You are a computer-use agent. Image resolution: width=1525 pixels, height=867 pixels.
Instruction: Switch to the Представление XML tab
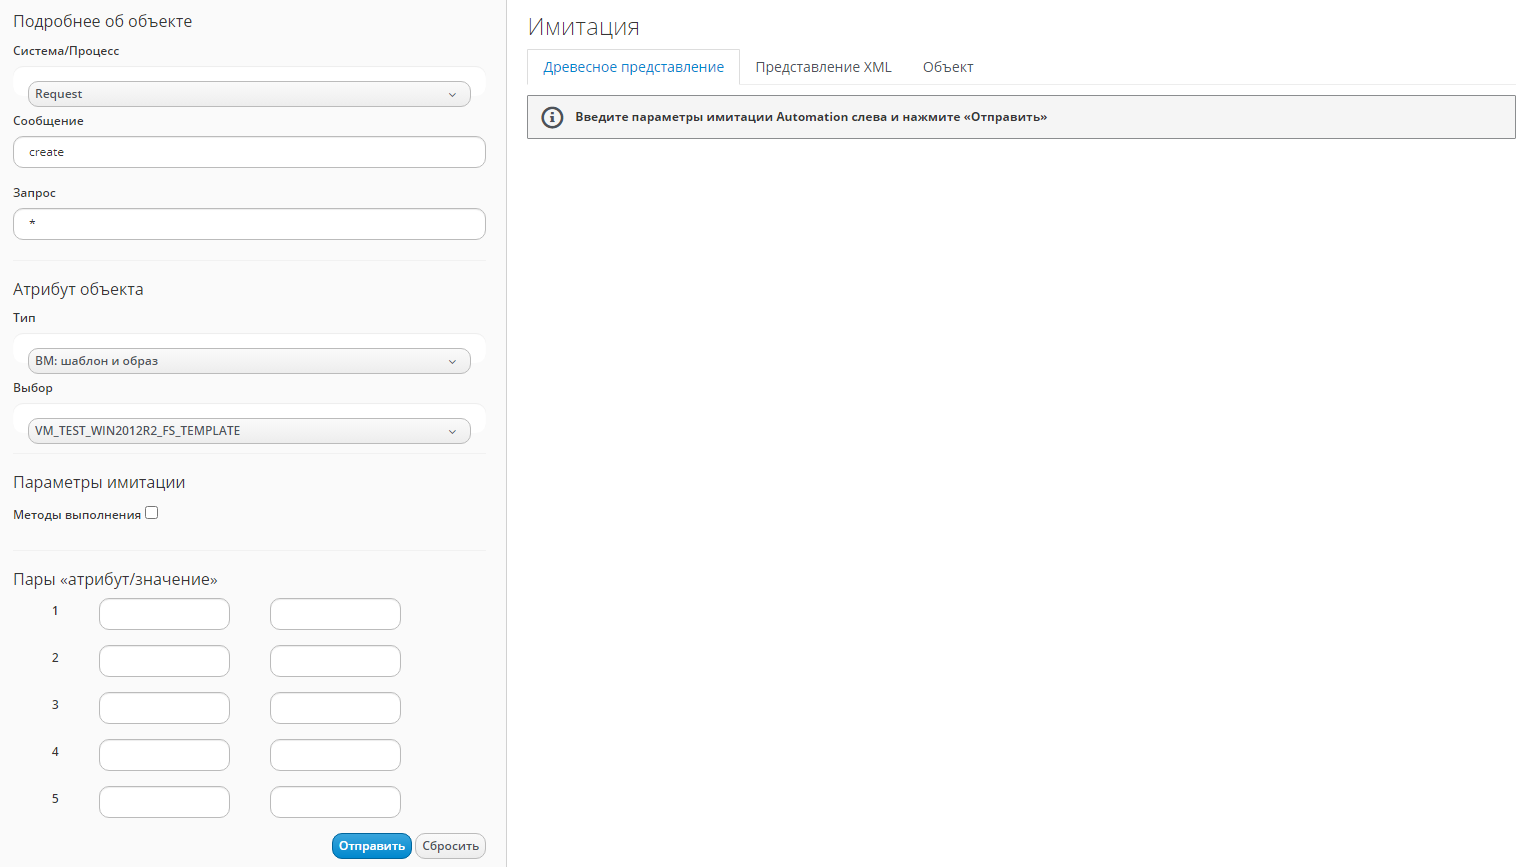pos(823,67)
